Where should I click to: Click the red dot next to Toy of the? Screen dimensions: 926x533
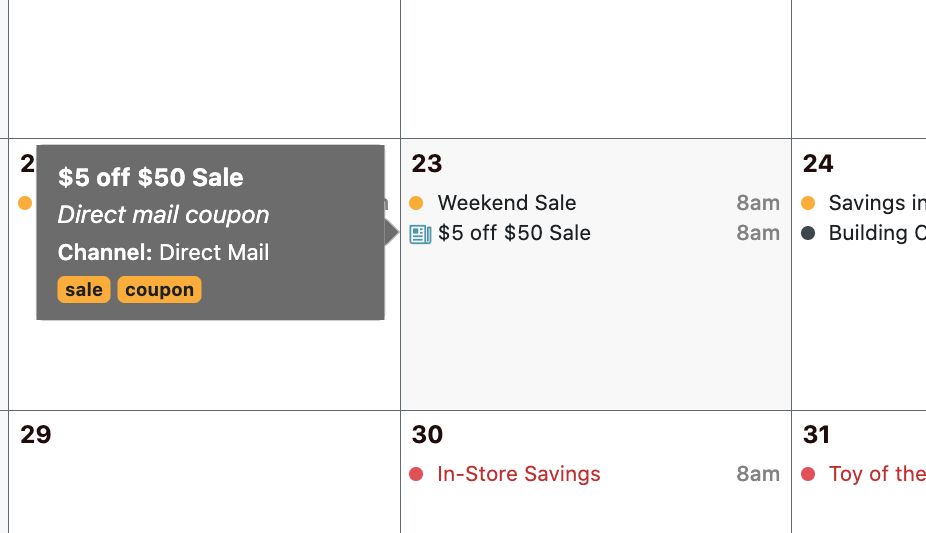(808, 474)
